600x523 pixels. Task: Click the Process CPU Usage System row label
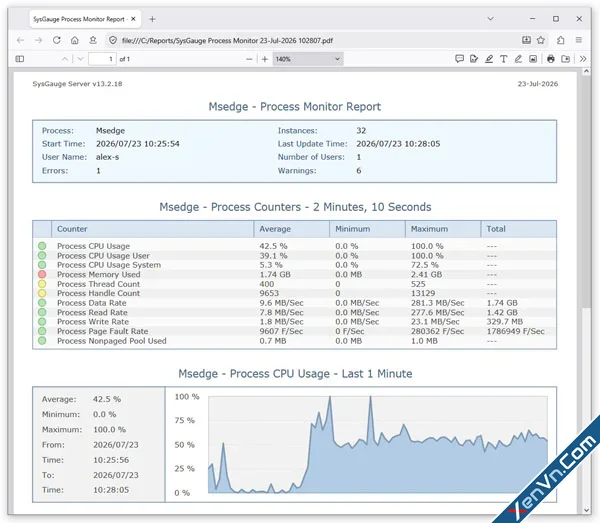point(109,265)
